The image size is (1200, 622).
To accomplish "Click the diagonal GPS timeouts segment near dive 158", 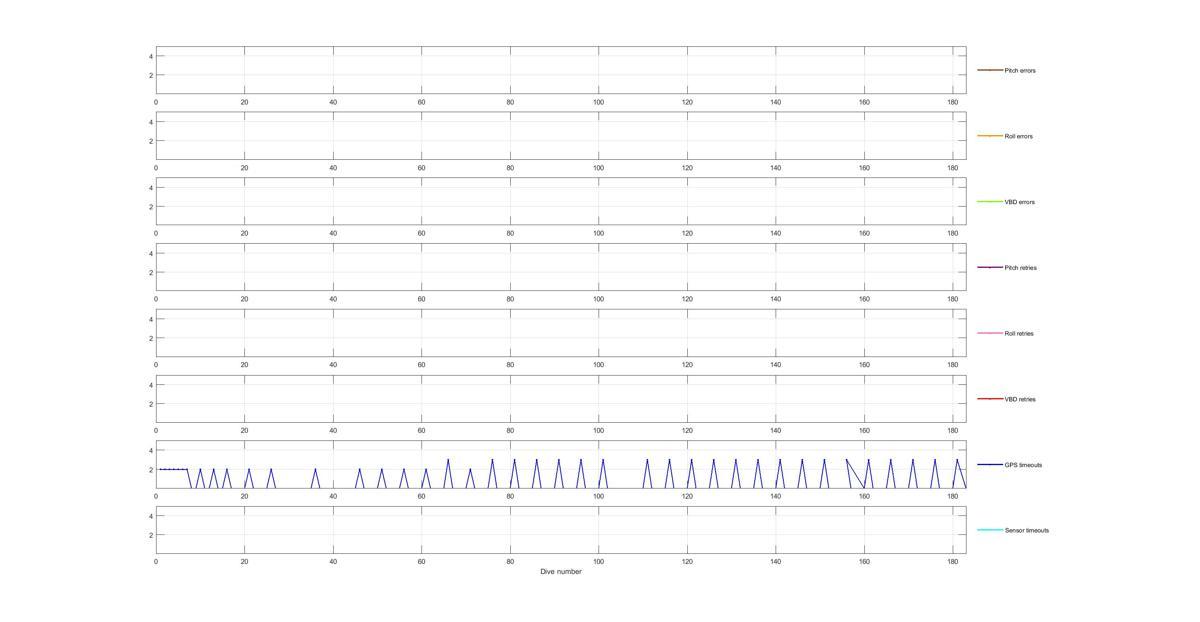I will [856, 474].
